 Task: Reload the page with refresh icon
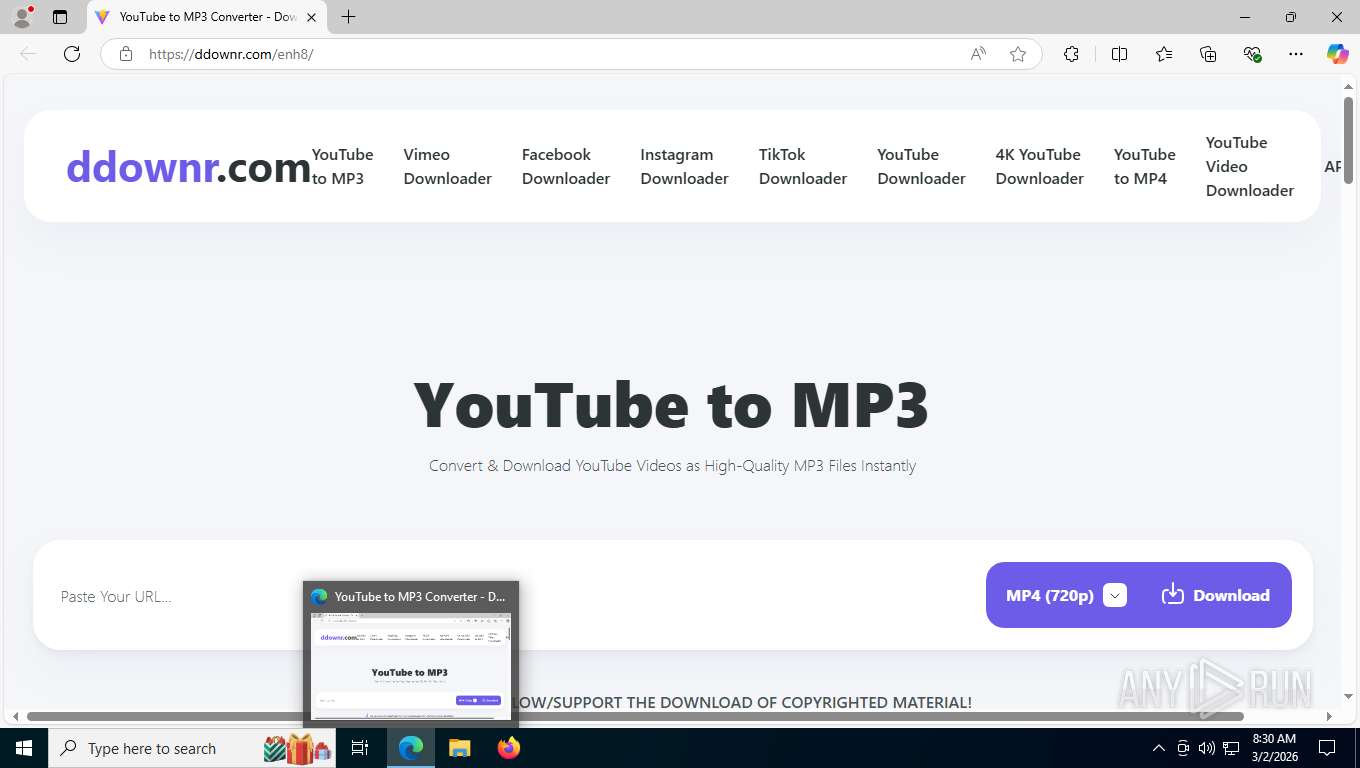click(x=72, y=54)
